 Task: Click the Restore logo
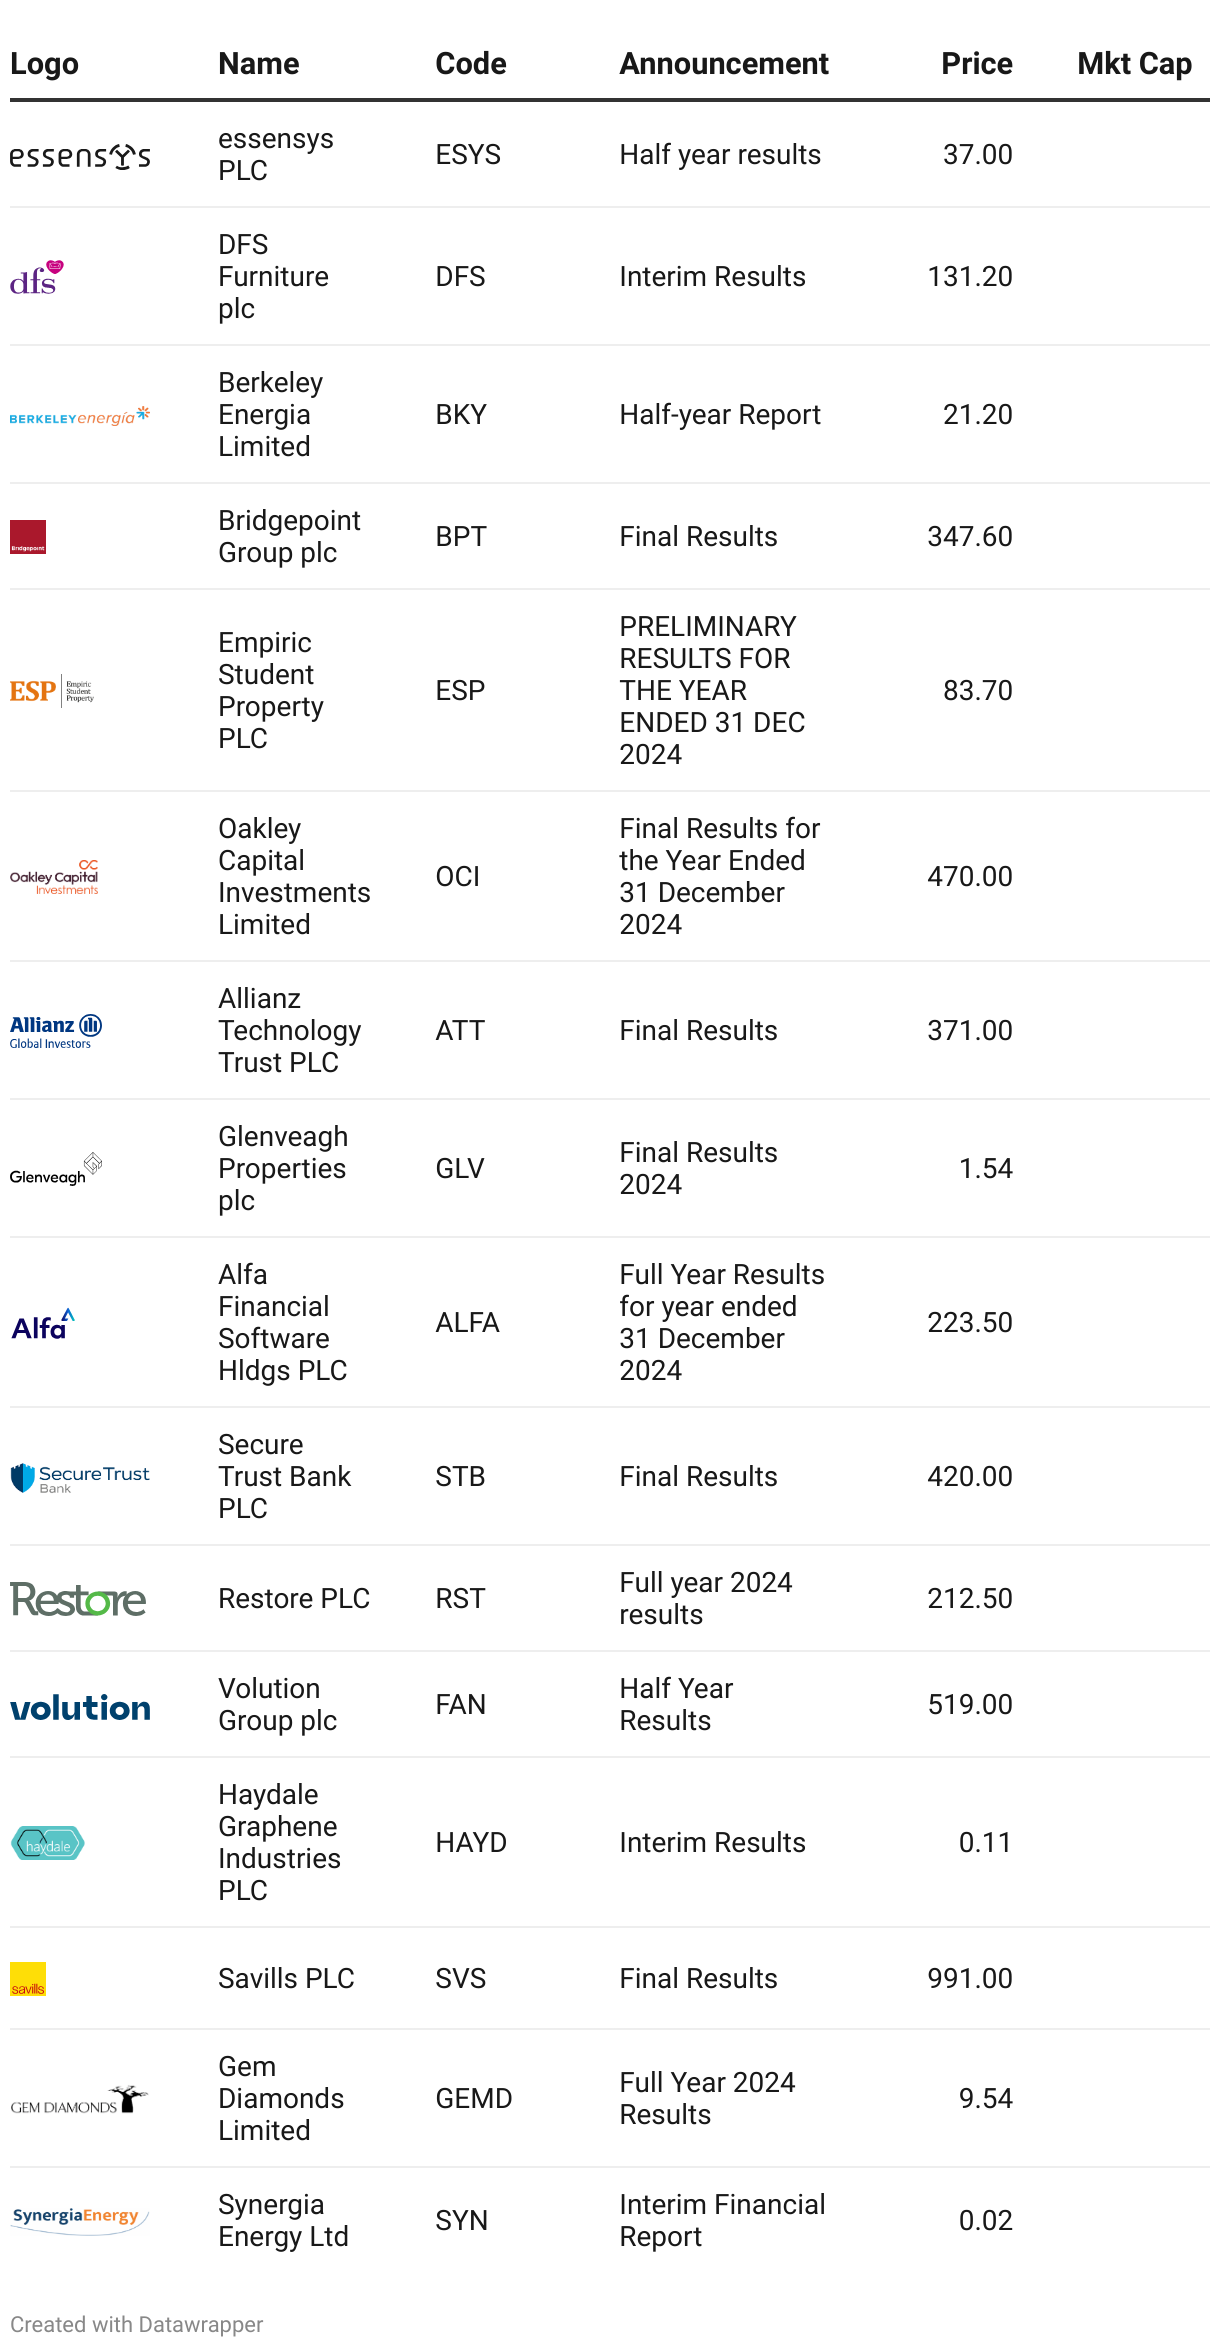(x=78, y=1600)
